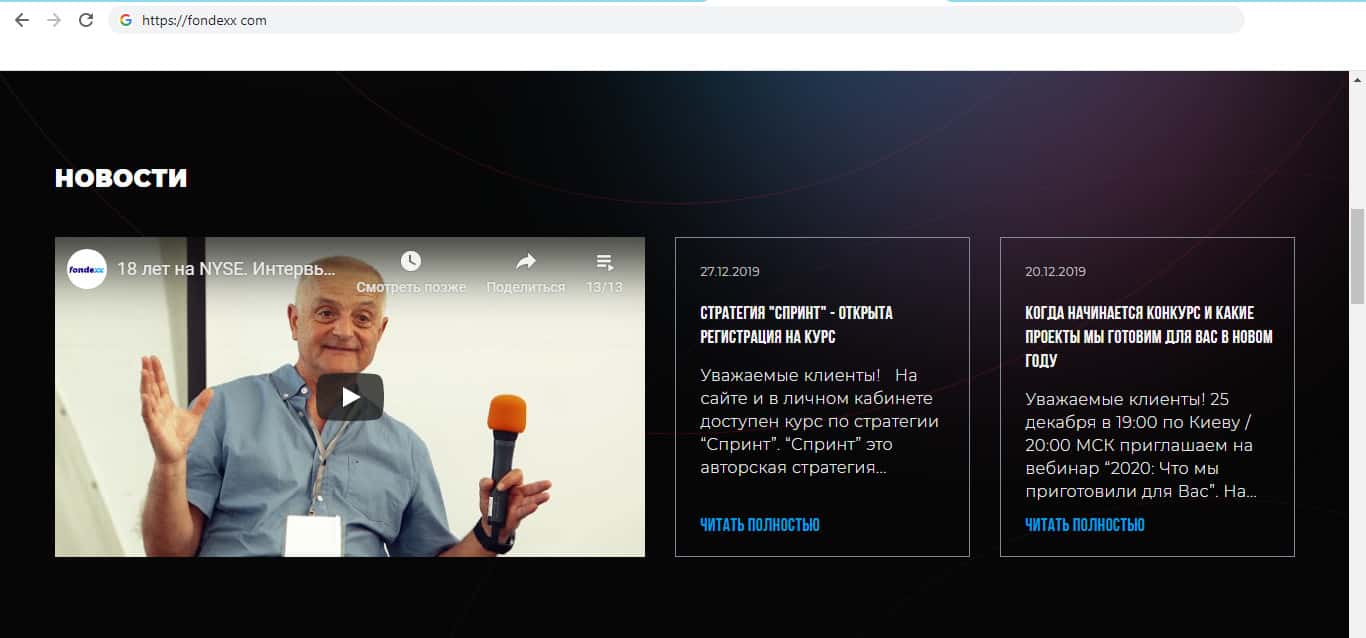Click the Спринт news excerpt text
Screen dimensions: 1366x638
coord(819,421)
